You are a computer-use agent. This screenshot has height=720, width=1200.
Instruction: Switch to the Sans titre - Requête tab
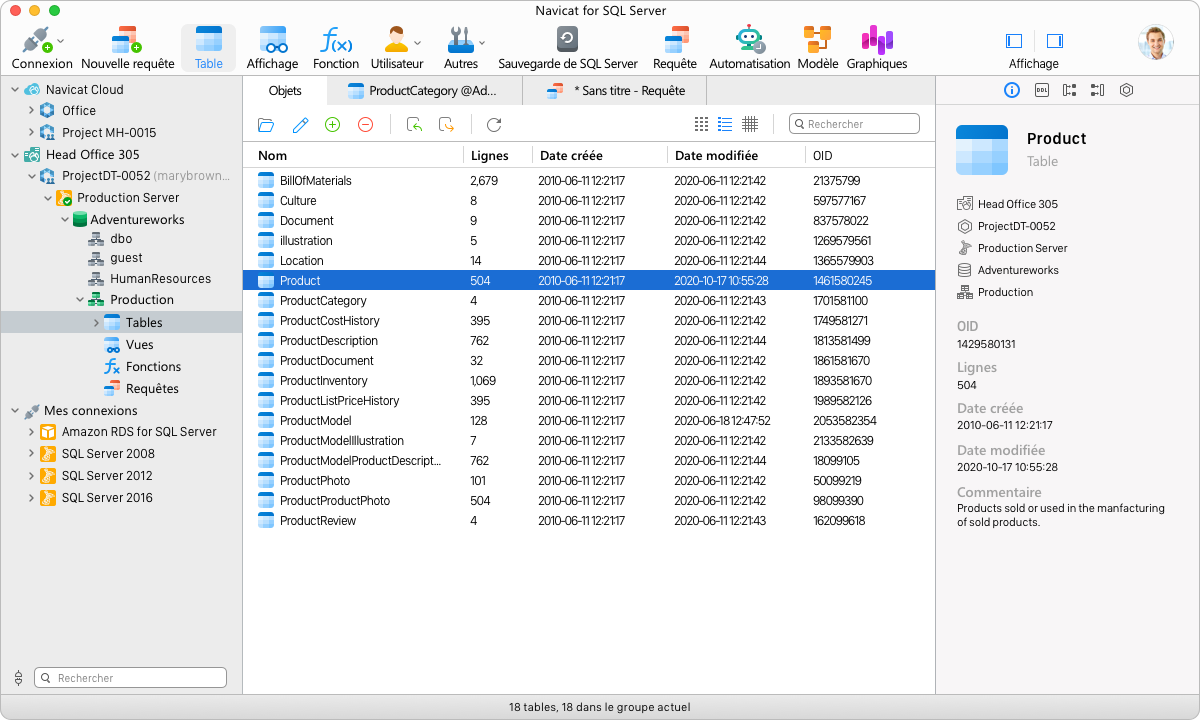click(x=615, y=91)
